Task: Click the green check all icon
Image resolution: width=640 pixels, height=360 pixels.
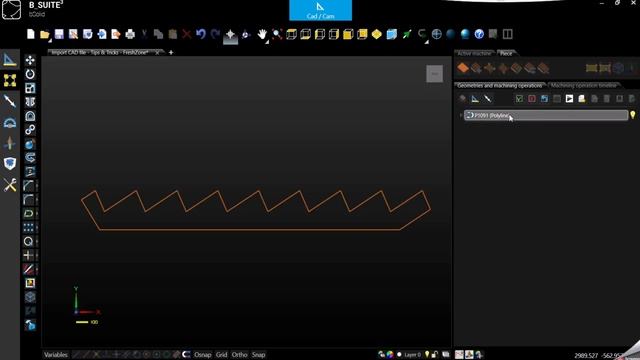Action: (519, 99)
